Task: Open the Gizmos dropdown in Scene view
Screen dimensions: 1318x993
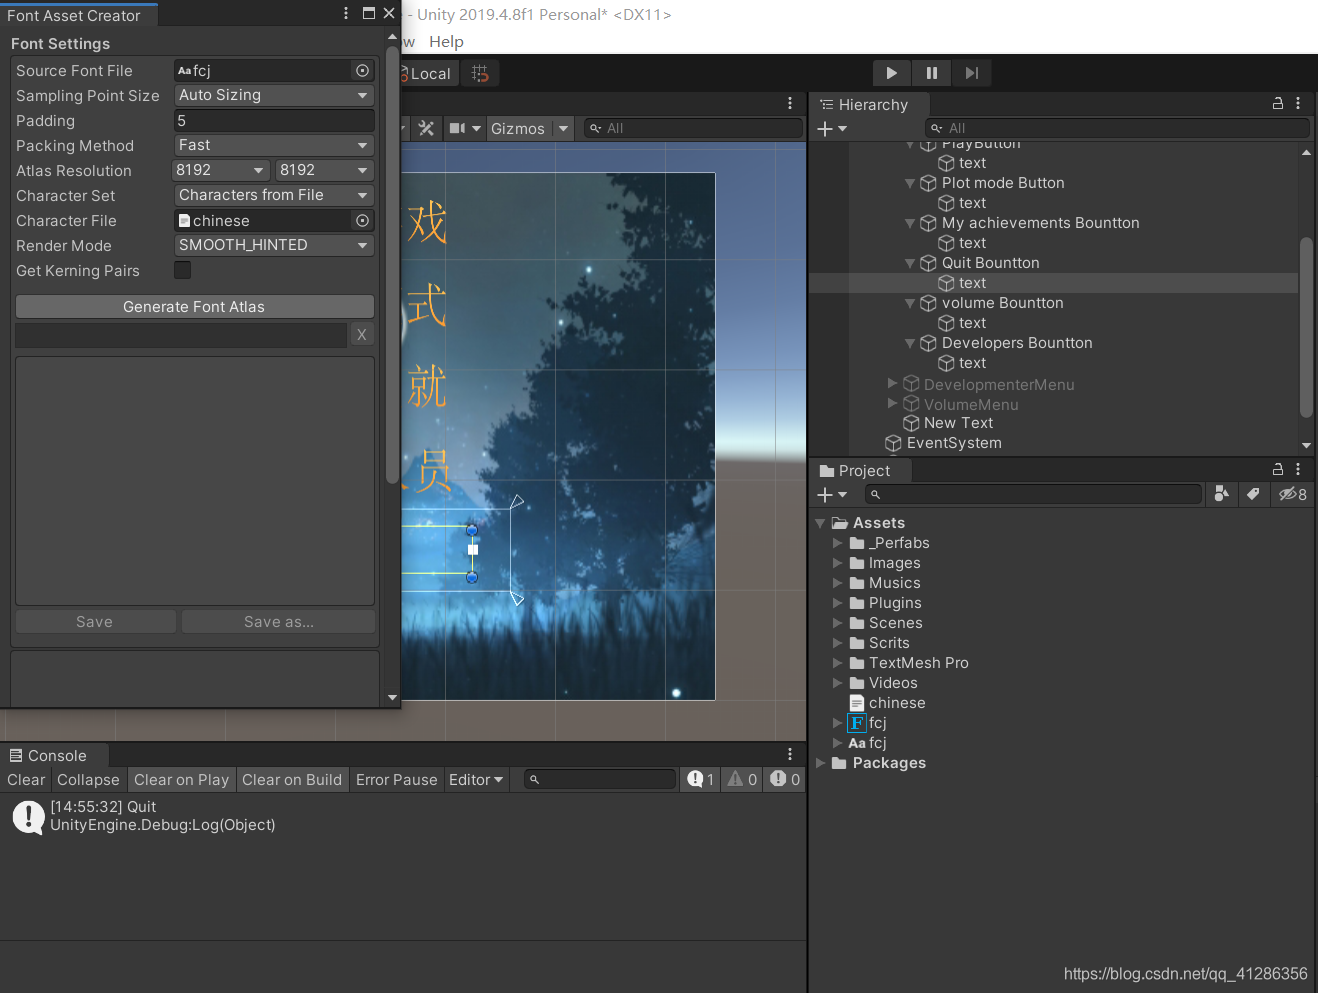Action: tap(529, 128)
